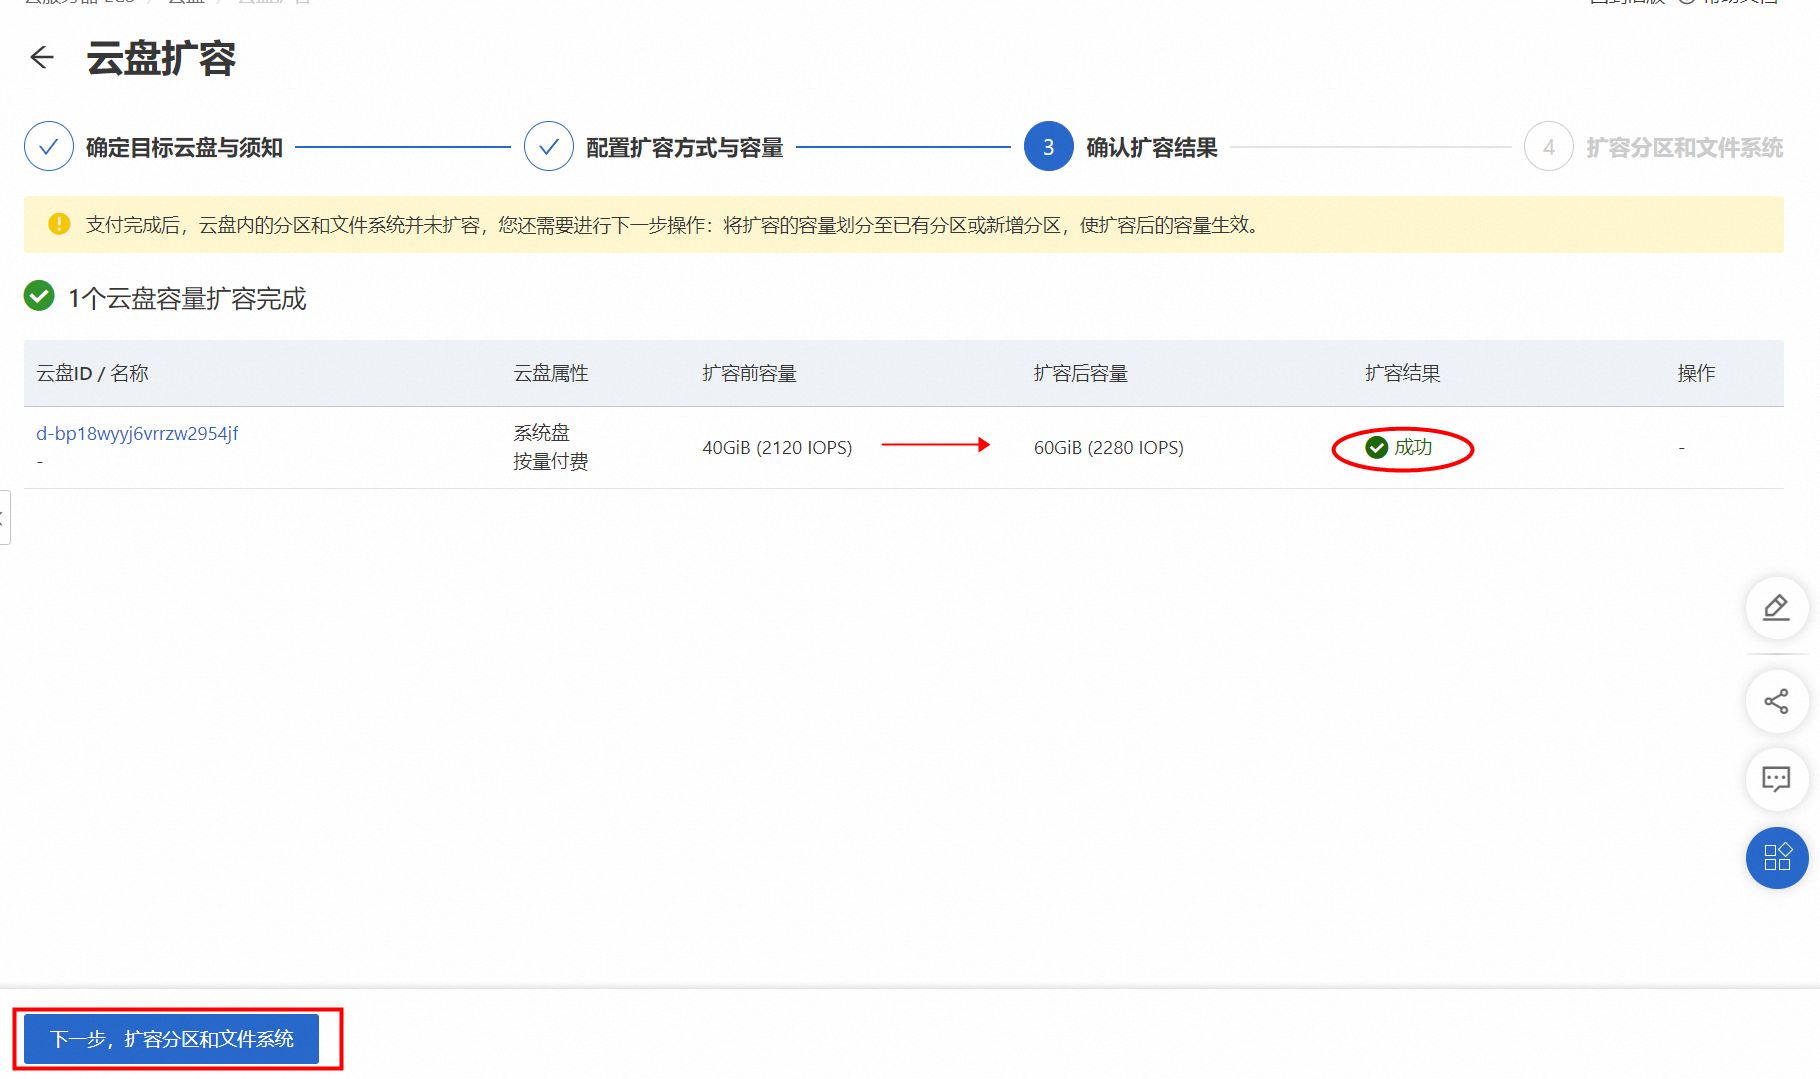Select the 扩容分区和文件系统 step label
The image size is (1820, 1079).
[1684, 148]
